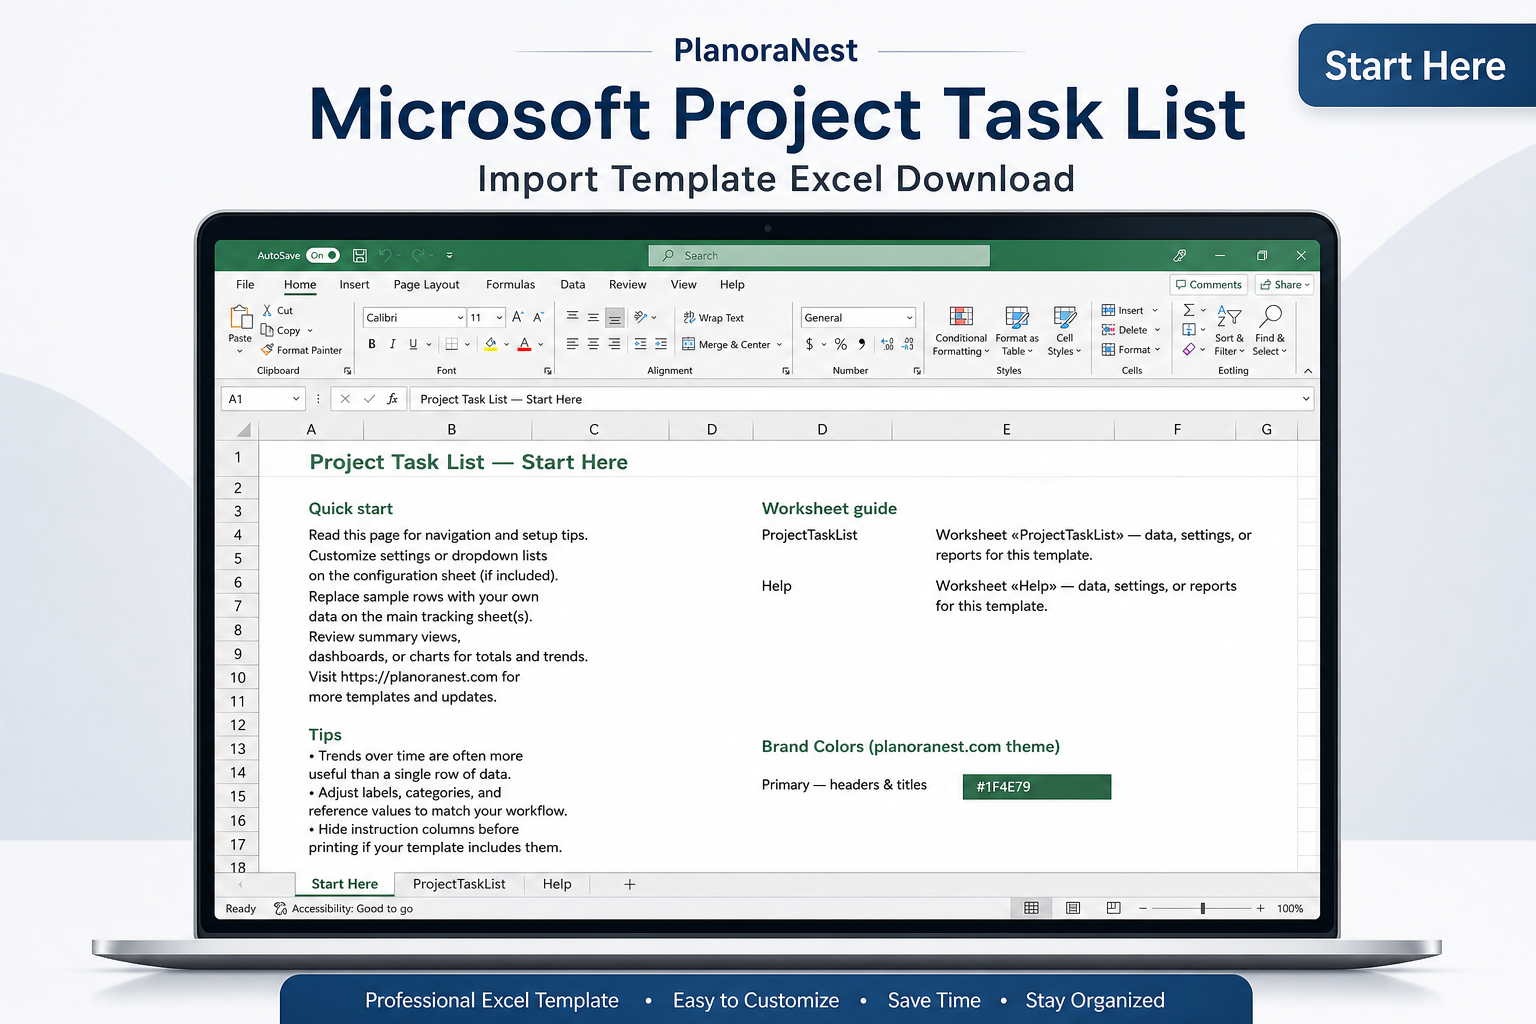Click the increase decimal icon
Screen dimensions: 1536x1024
887,344
